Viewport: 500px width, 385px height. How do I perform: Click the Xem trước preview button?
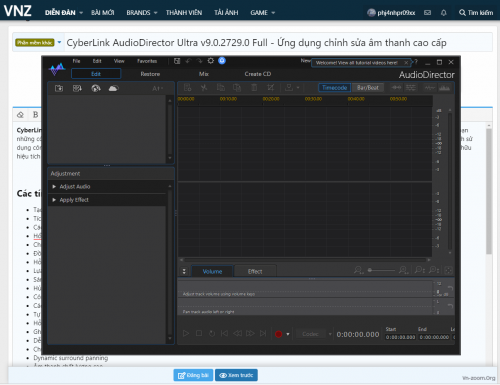tap(236, 375)
